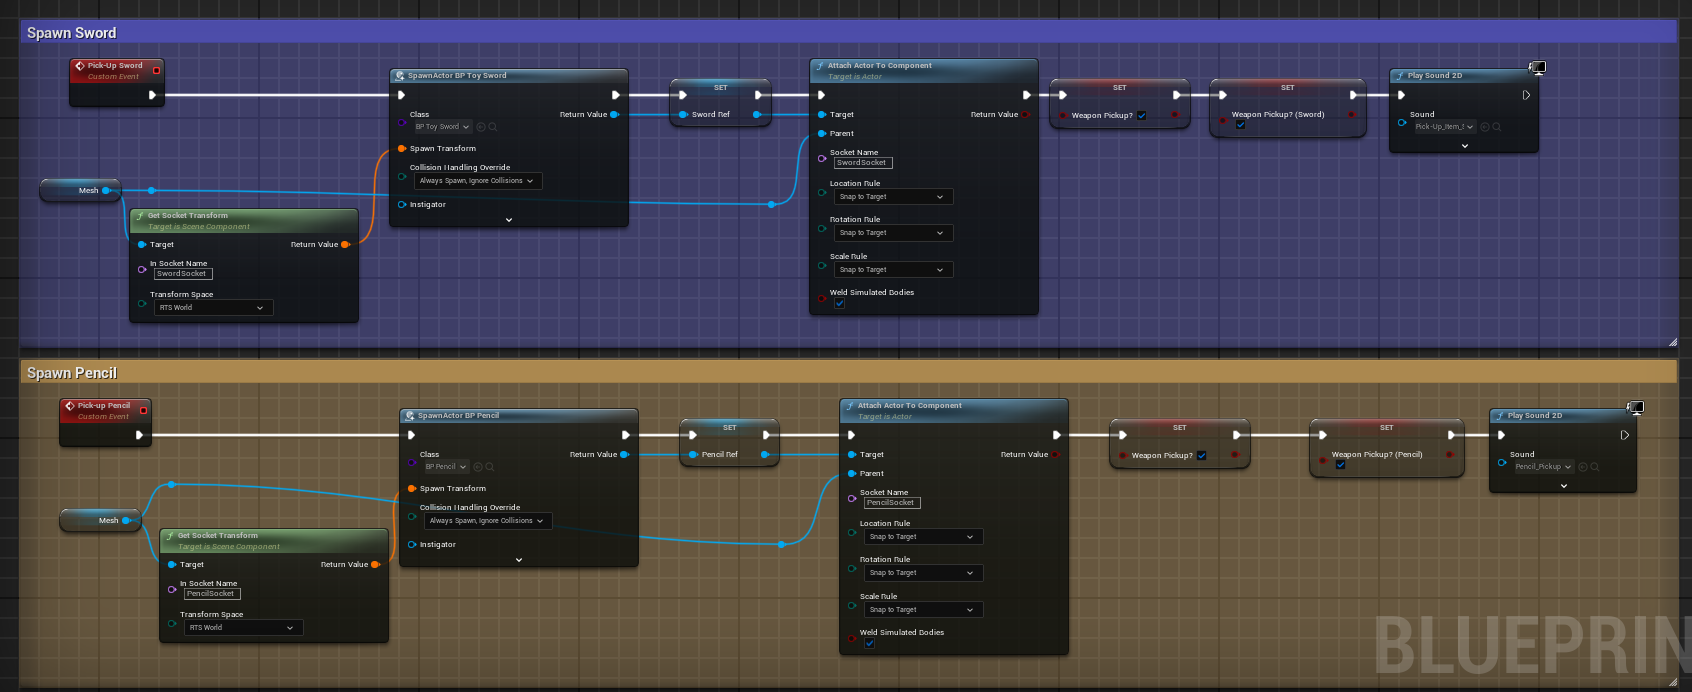Open Collision Handling Override dropdown in BP Pencil spawn
Viewport: 1692px width, 692px height.
click(489, 521)
